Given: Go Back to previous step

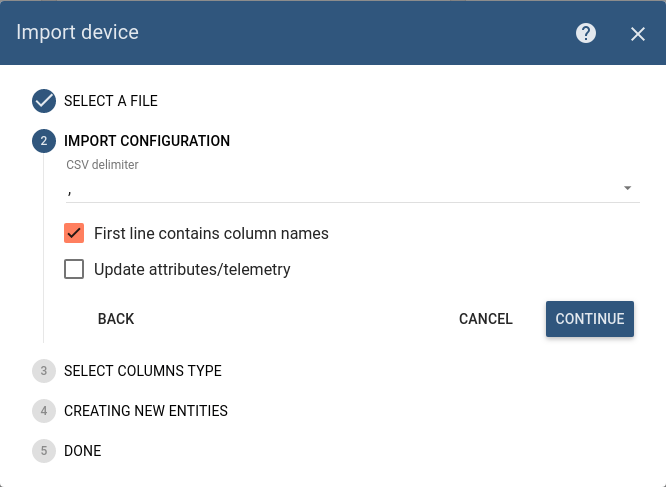Looking at the screenshot, I should coord(116,319).
